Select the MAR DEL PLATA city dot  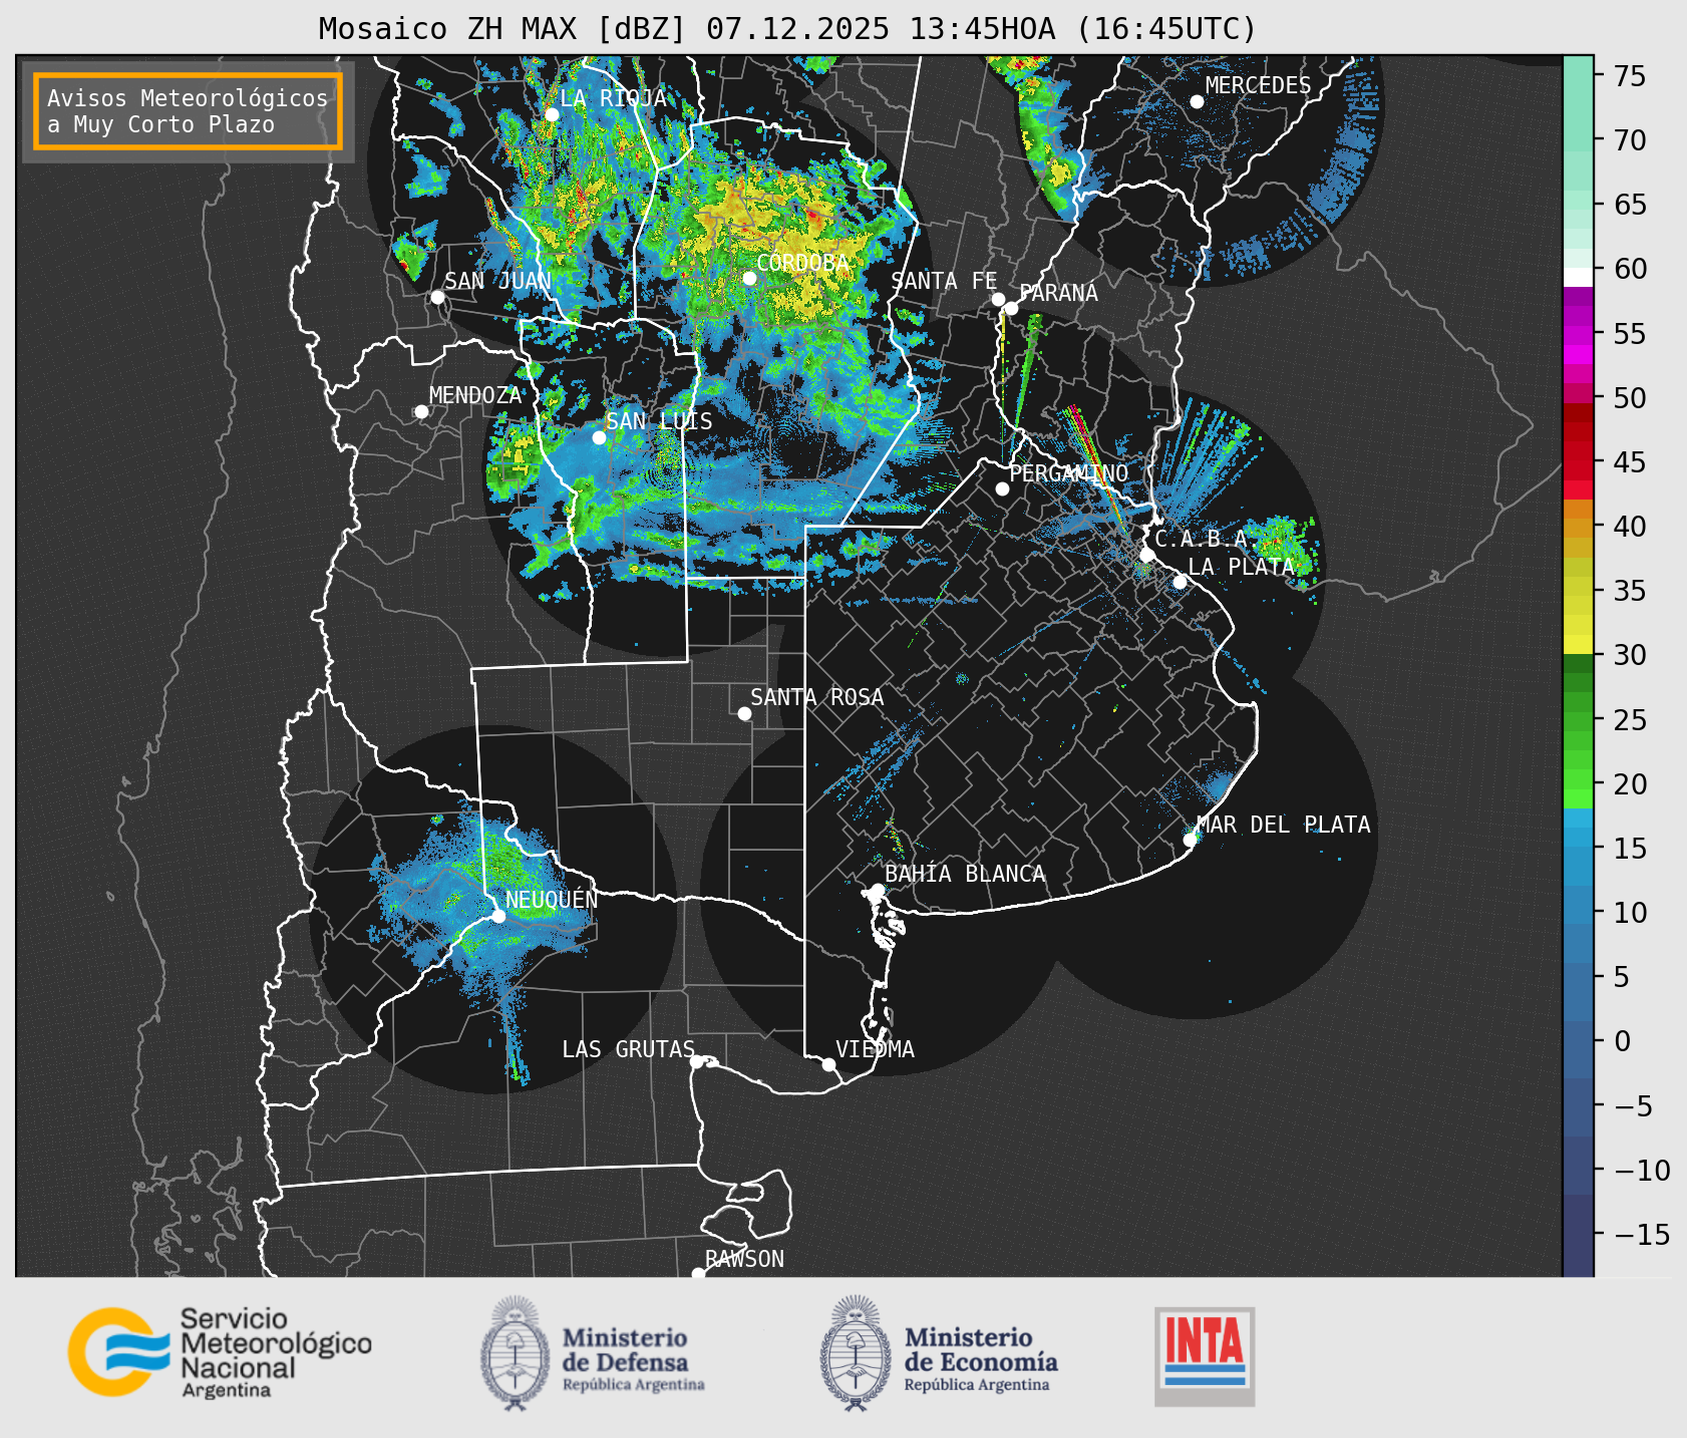tap(1190, 840)
